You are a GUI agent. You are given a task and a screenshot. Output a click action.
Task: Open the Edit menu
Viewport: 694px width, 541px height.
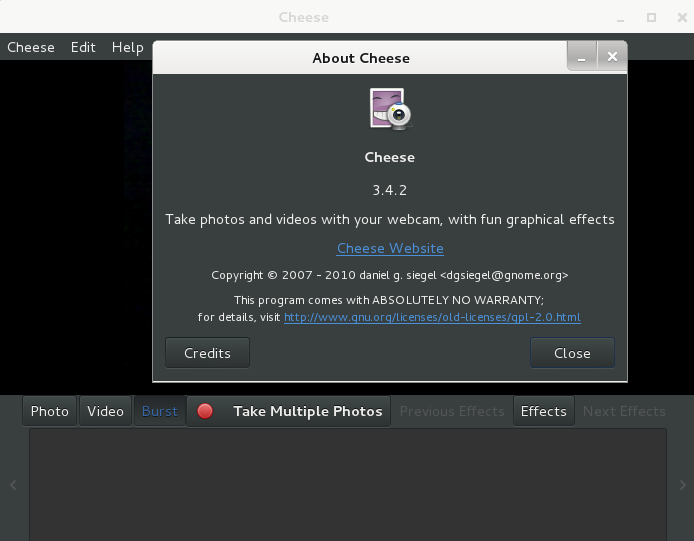click(x=83, y=47)
